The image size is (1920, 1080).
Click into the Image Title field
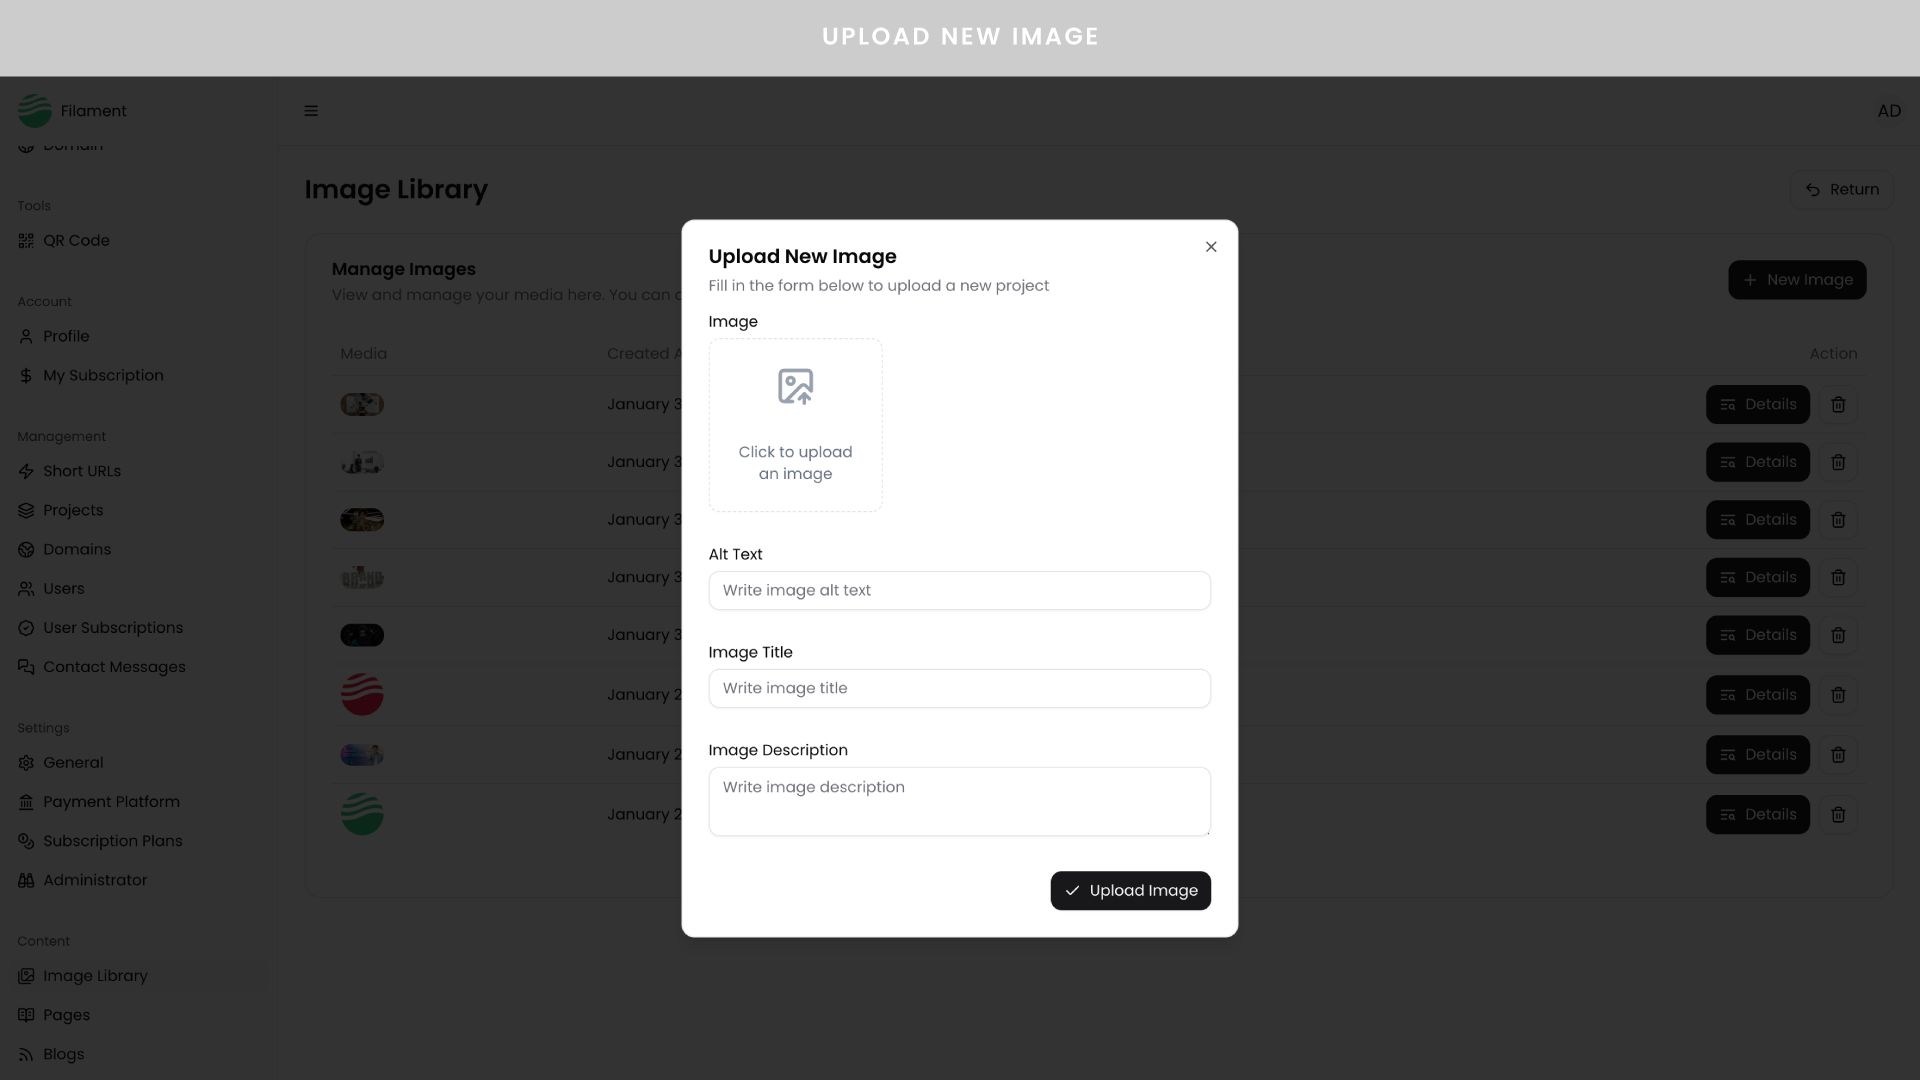[x=959, y=689]
